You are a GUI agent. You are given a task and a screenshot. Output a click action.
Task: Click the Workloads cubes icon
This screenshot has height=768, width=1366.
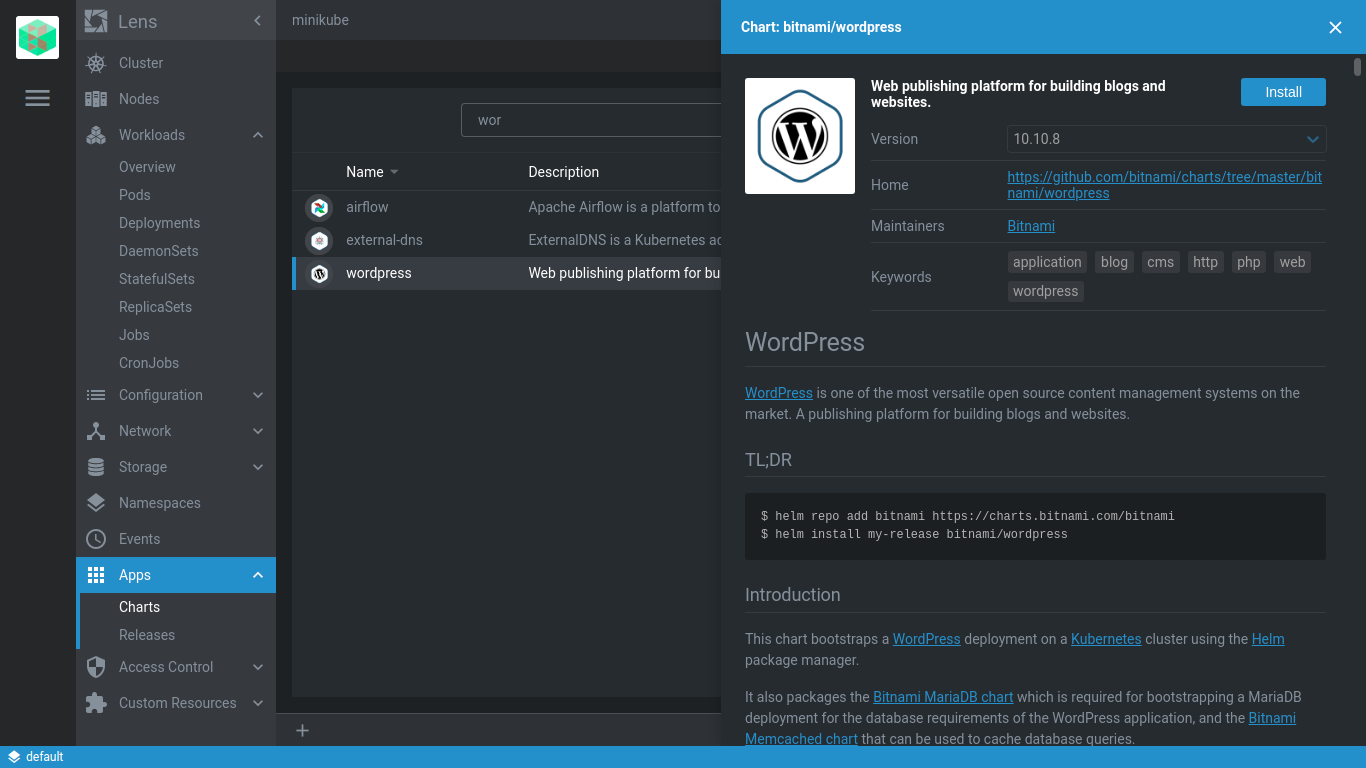pyautogui.click(x=96, y=135)
